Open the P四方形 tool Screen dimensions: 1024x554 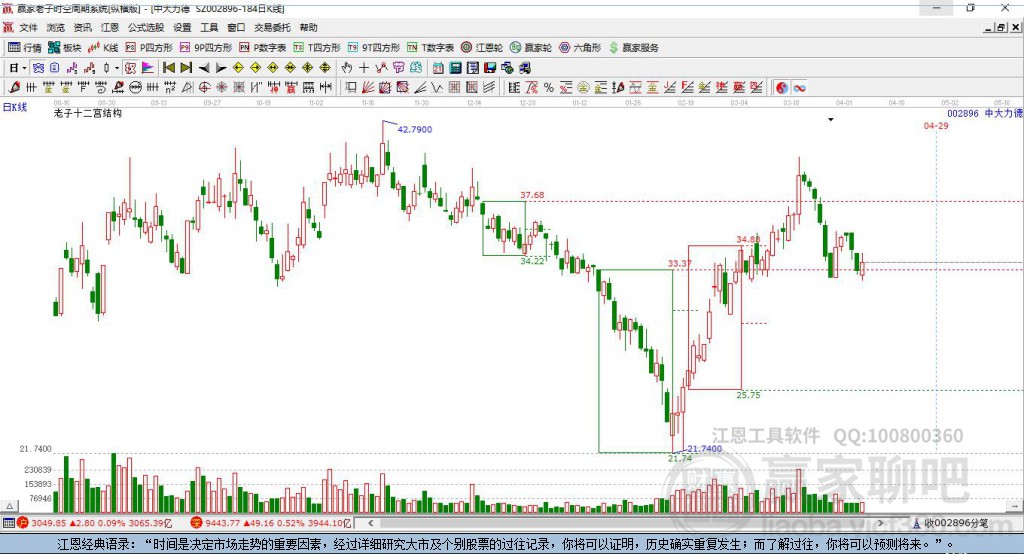click(148, 48)
